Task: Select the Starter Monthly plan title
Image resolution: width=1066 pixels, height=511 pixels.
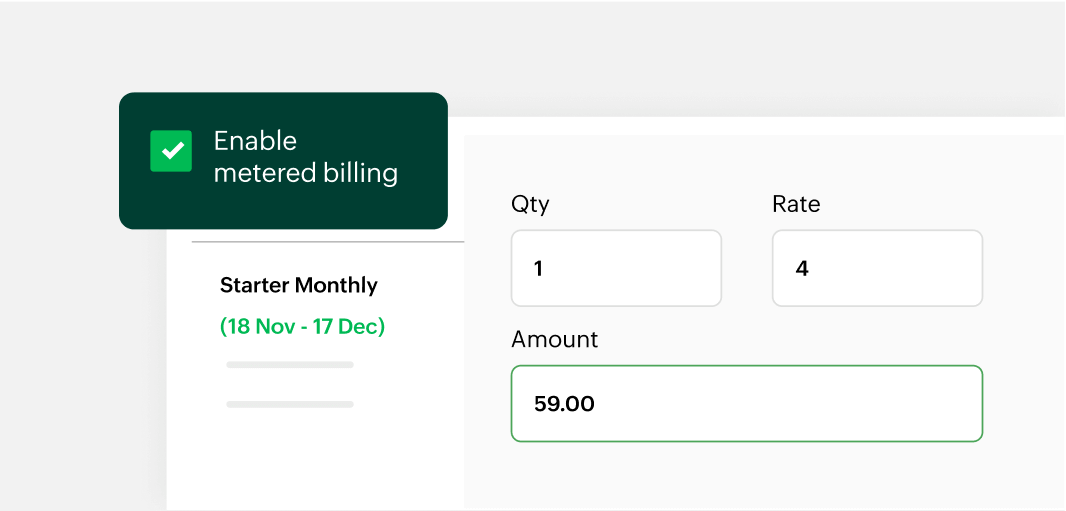Action: [298, 285]
